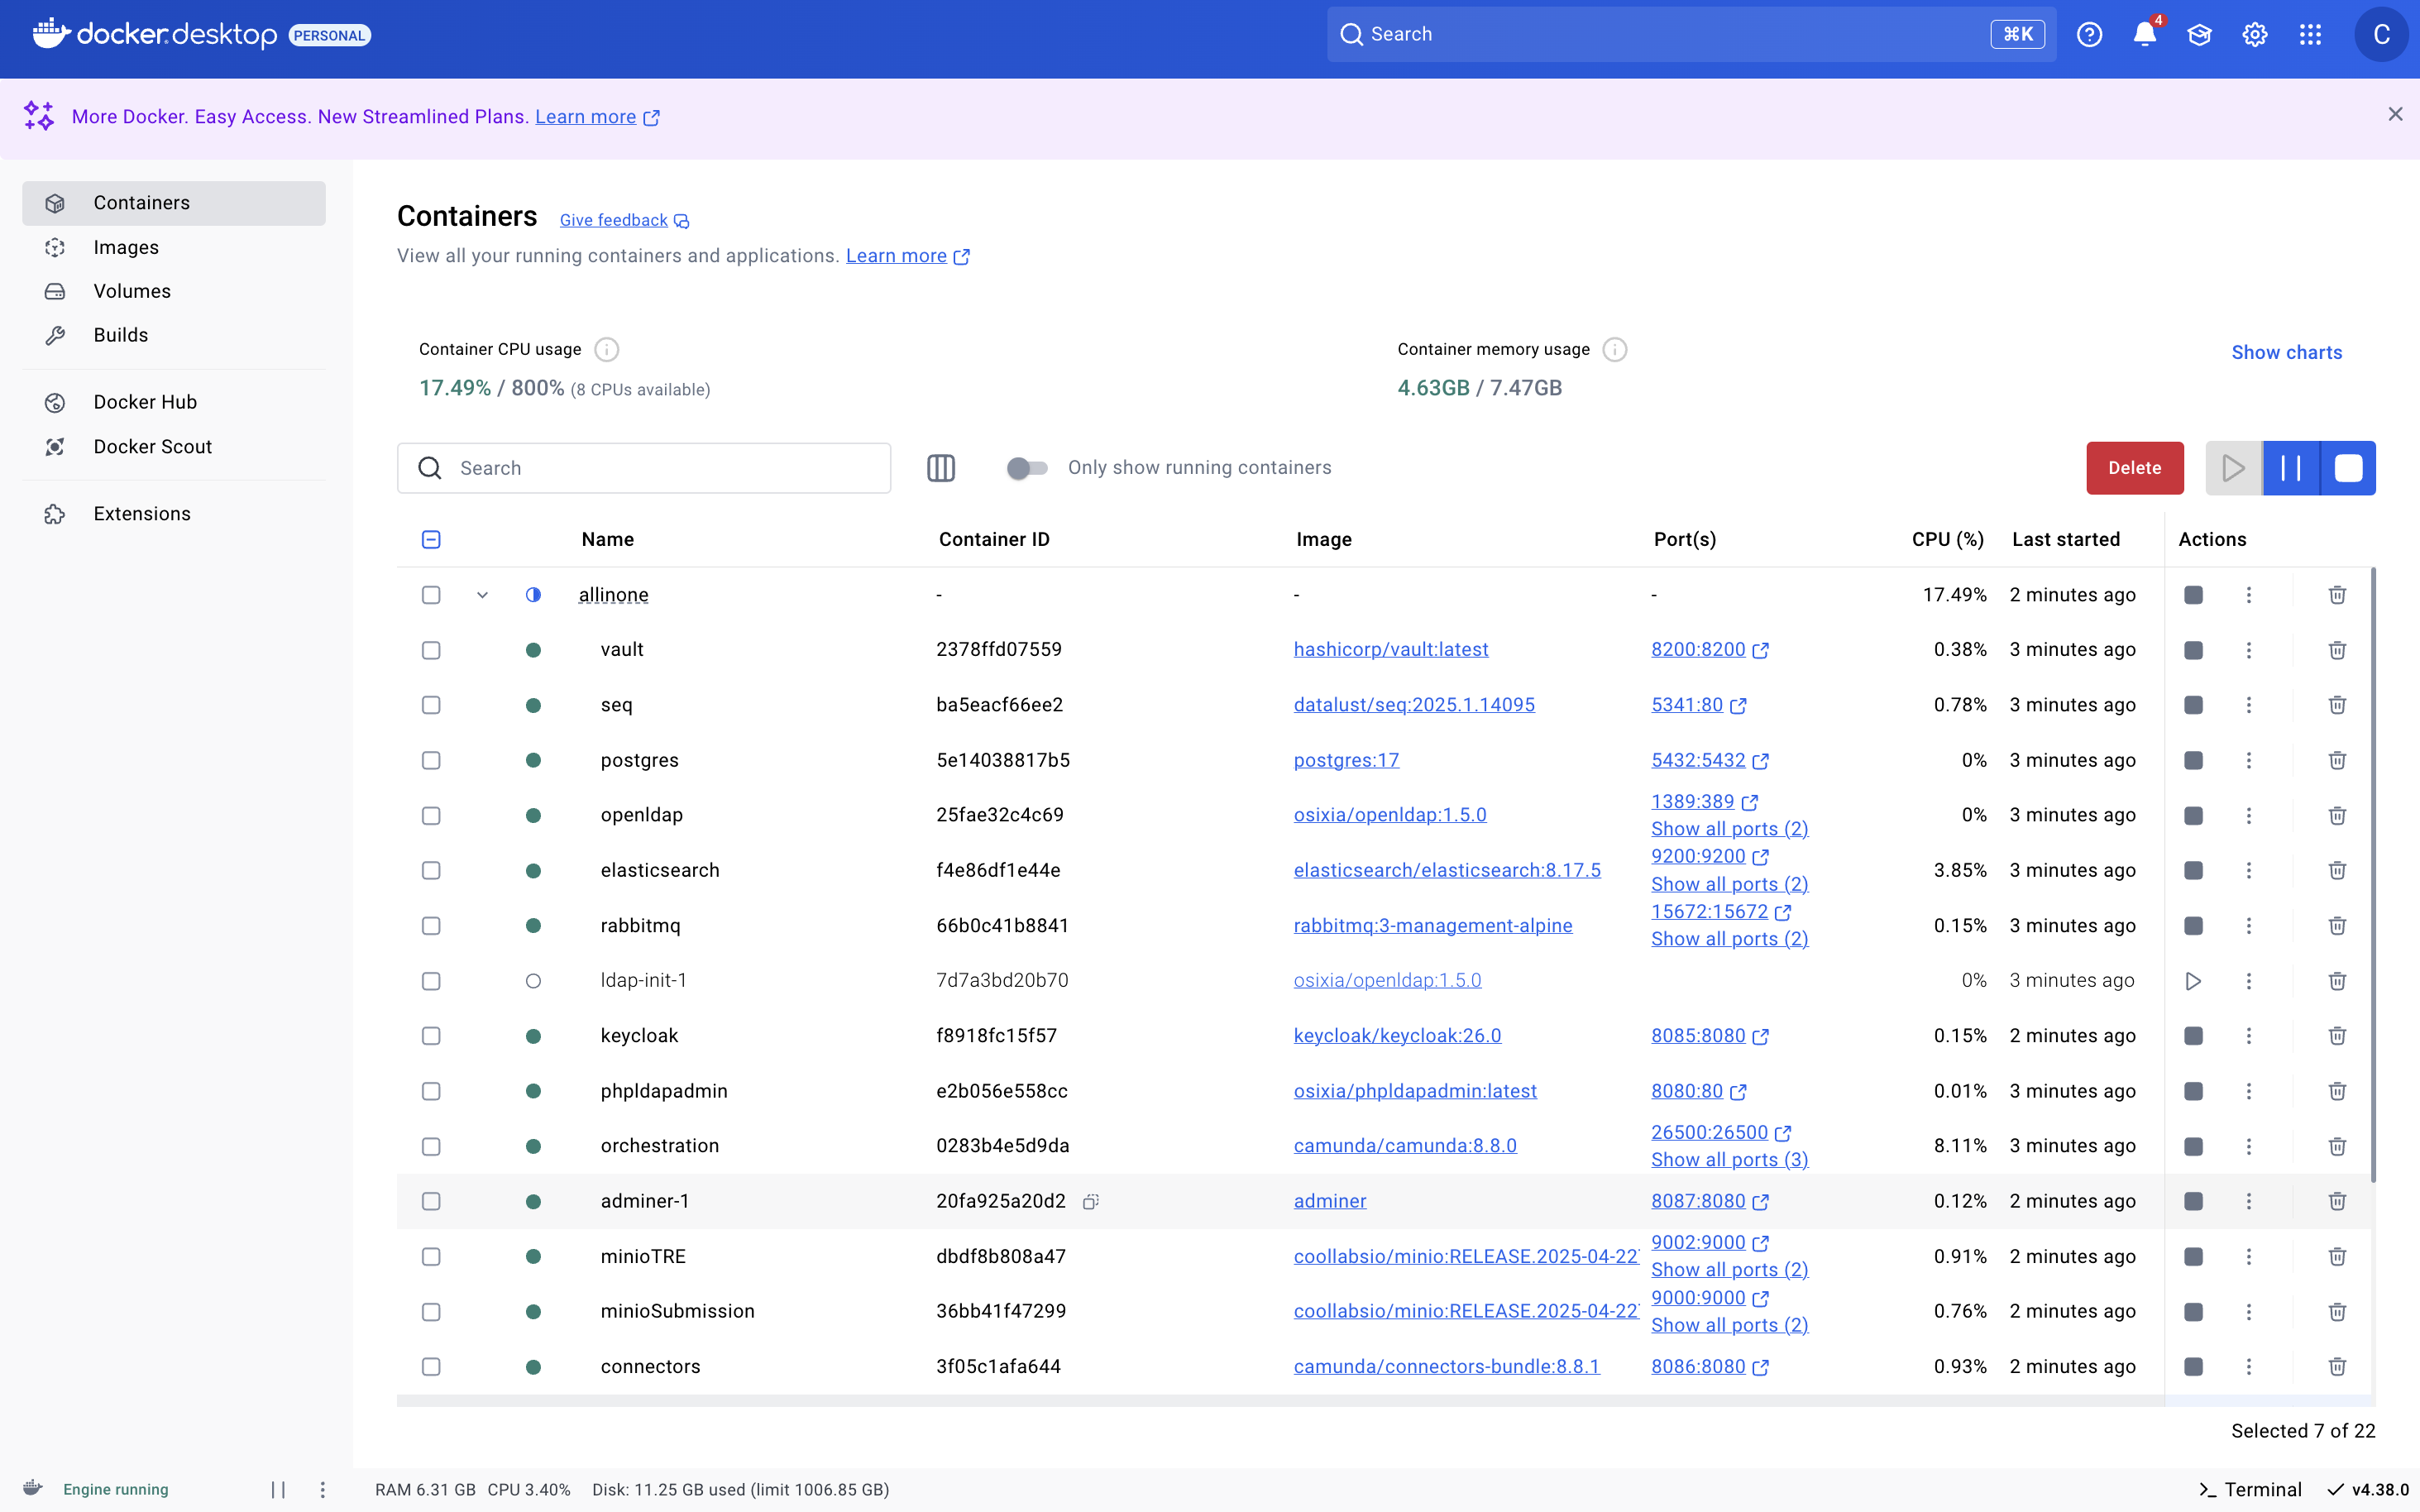Image resolution: width=2420 pixels, height=1512 pixels.
Task: Click the select-all header checkbox
Action: (x=431, y=540)
